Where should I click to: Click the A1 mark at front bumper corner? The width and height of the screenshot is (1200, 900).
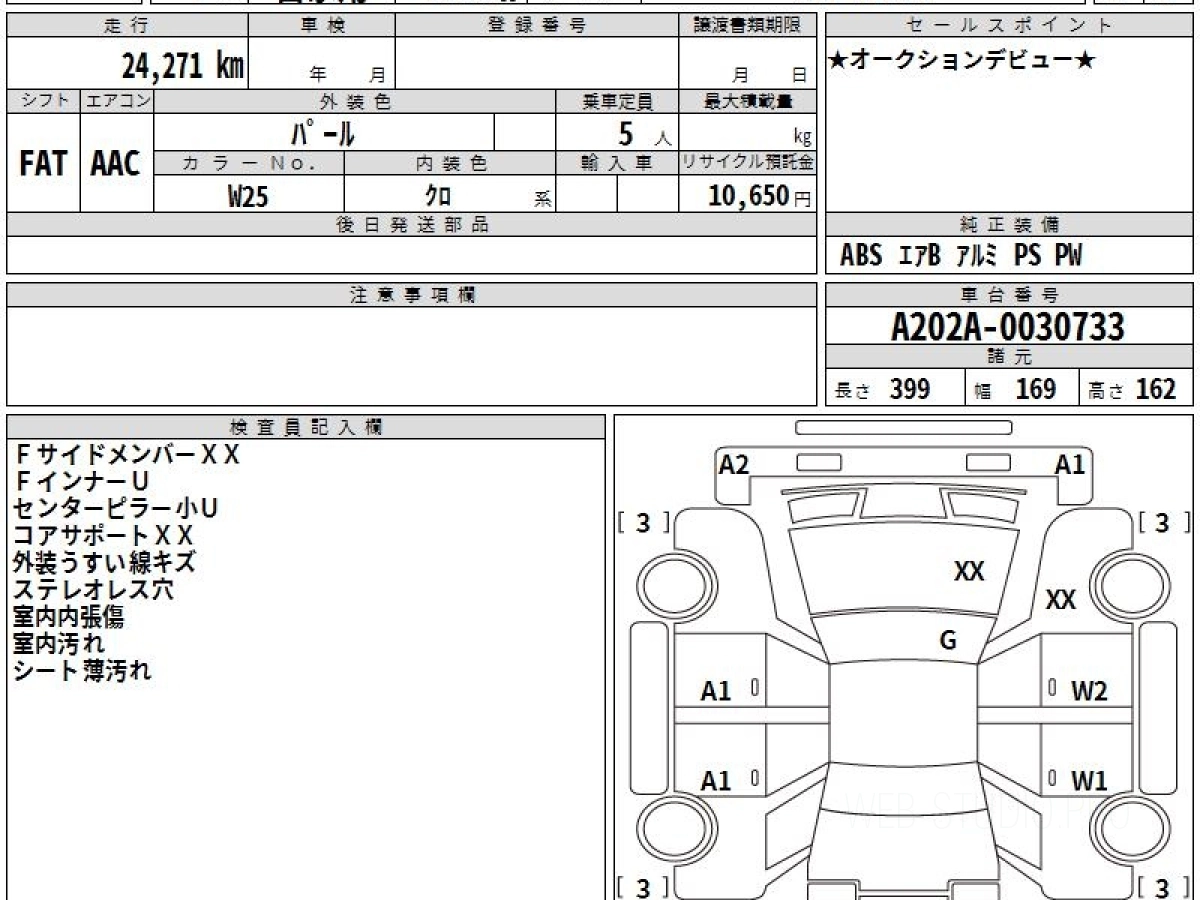[x=1070, y=464]
